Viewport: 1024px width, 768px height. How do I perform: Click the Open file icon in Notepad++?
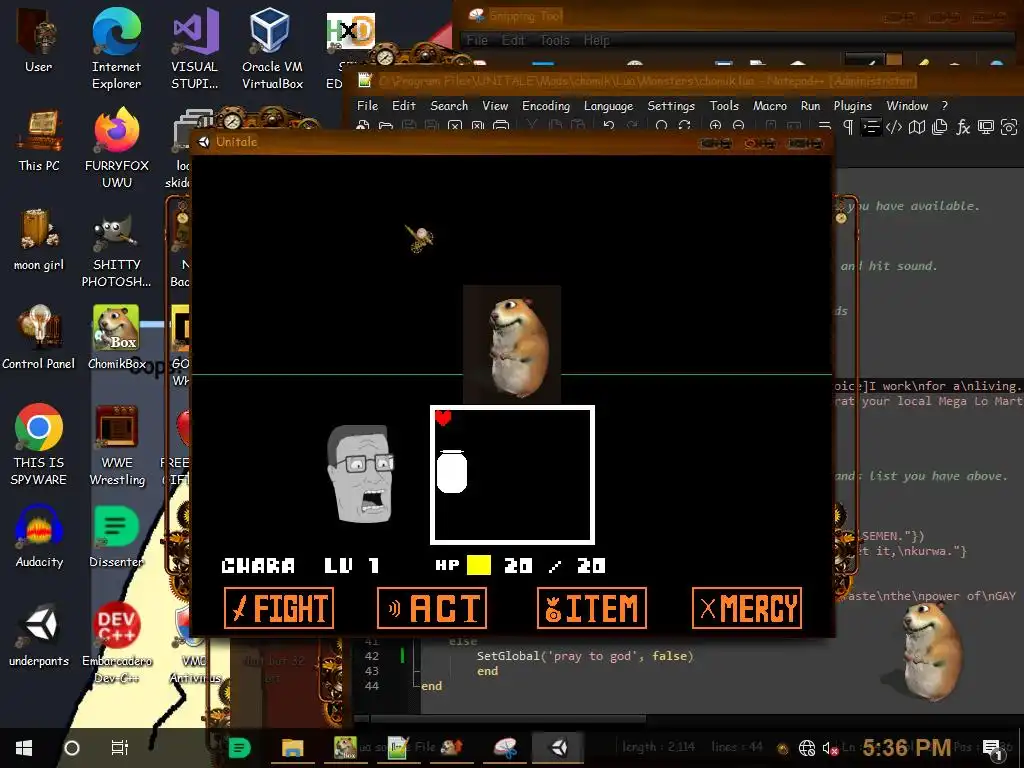386,125
